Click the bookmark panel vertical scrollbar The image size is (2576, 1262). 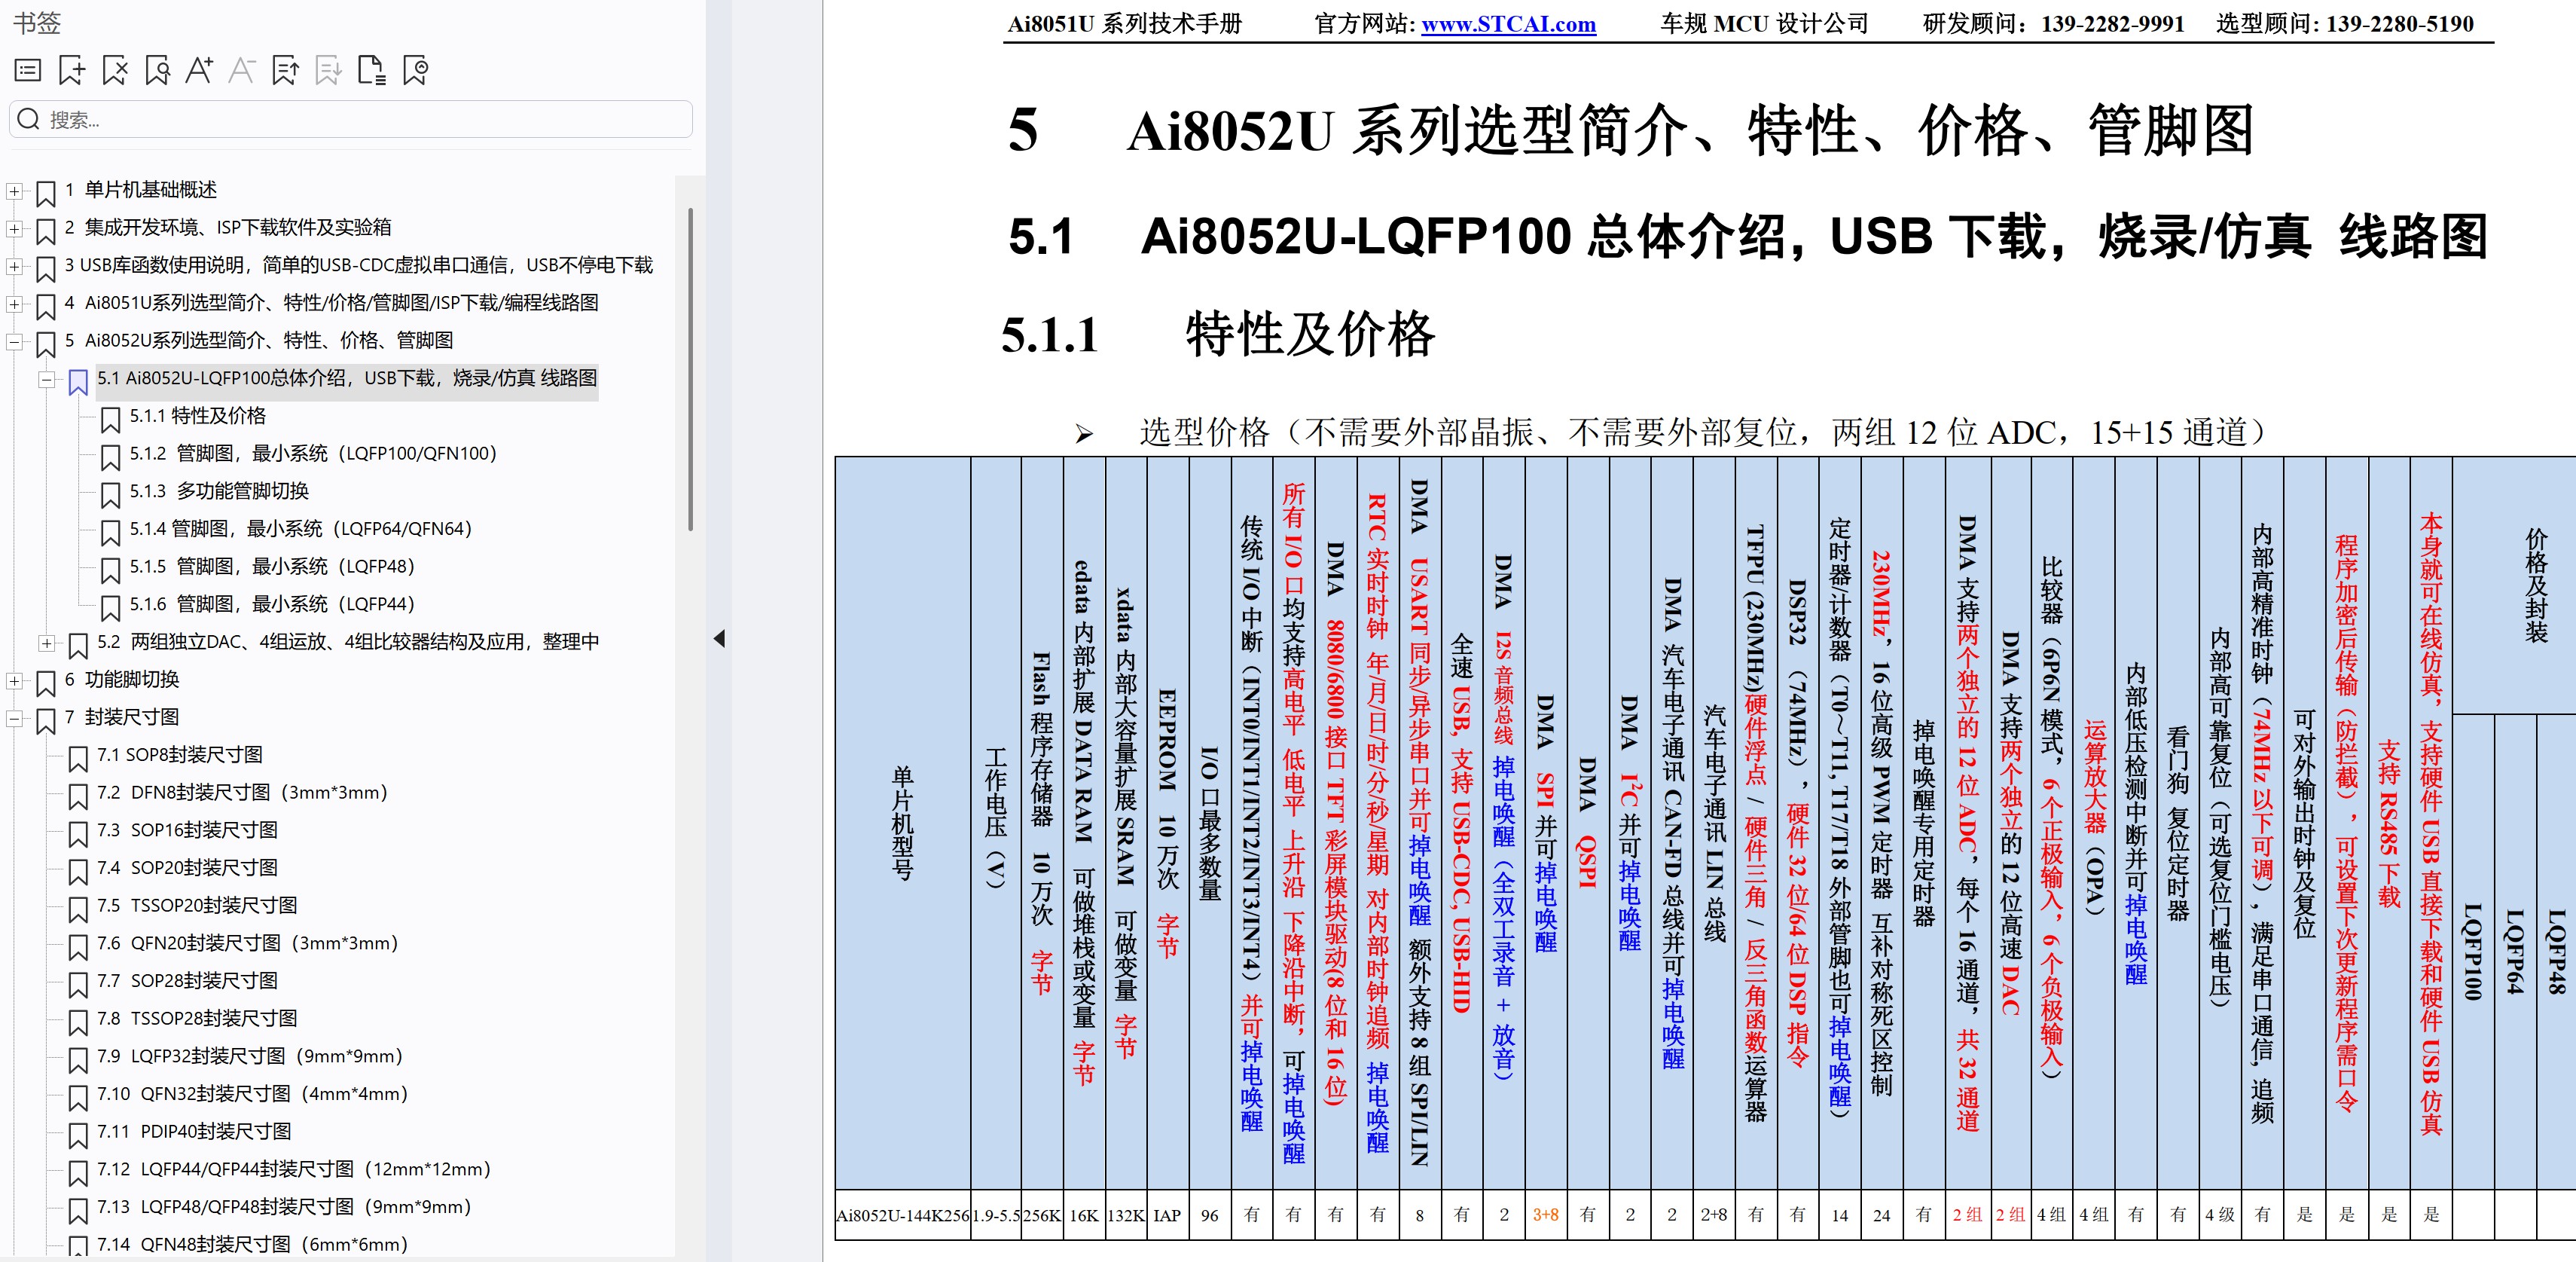click(x=690, y=368)
